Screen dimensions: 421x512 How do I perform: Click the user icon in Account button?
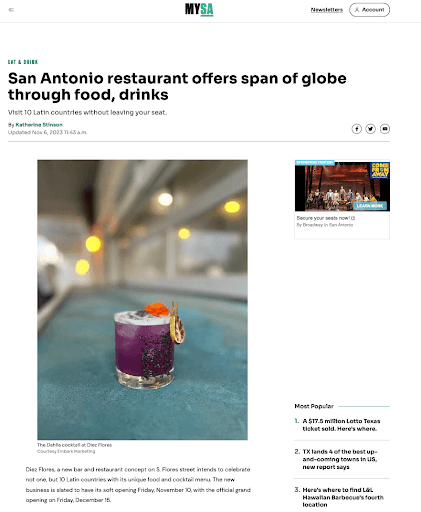tap(357, 10)
